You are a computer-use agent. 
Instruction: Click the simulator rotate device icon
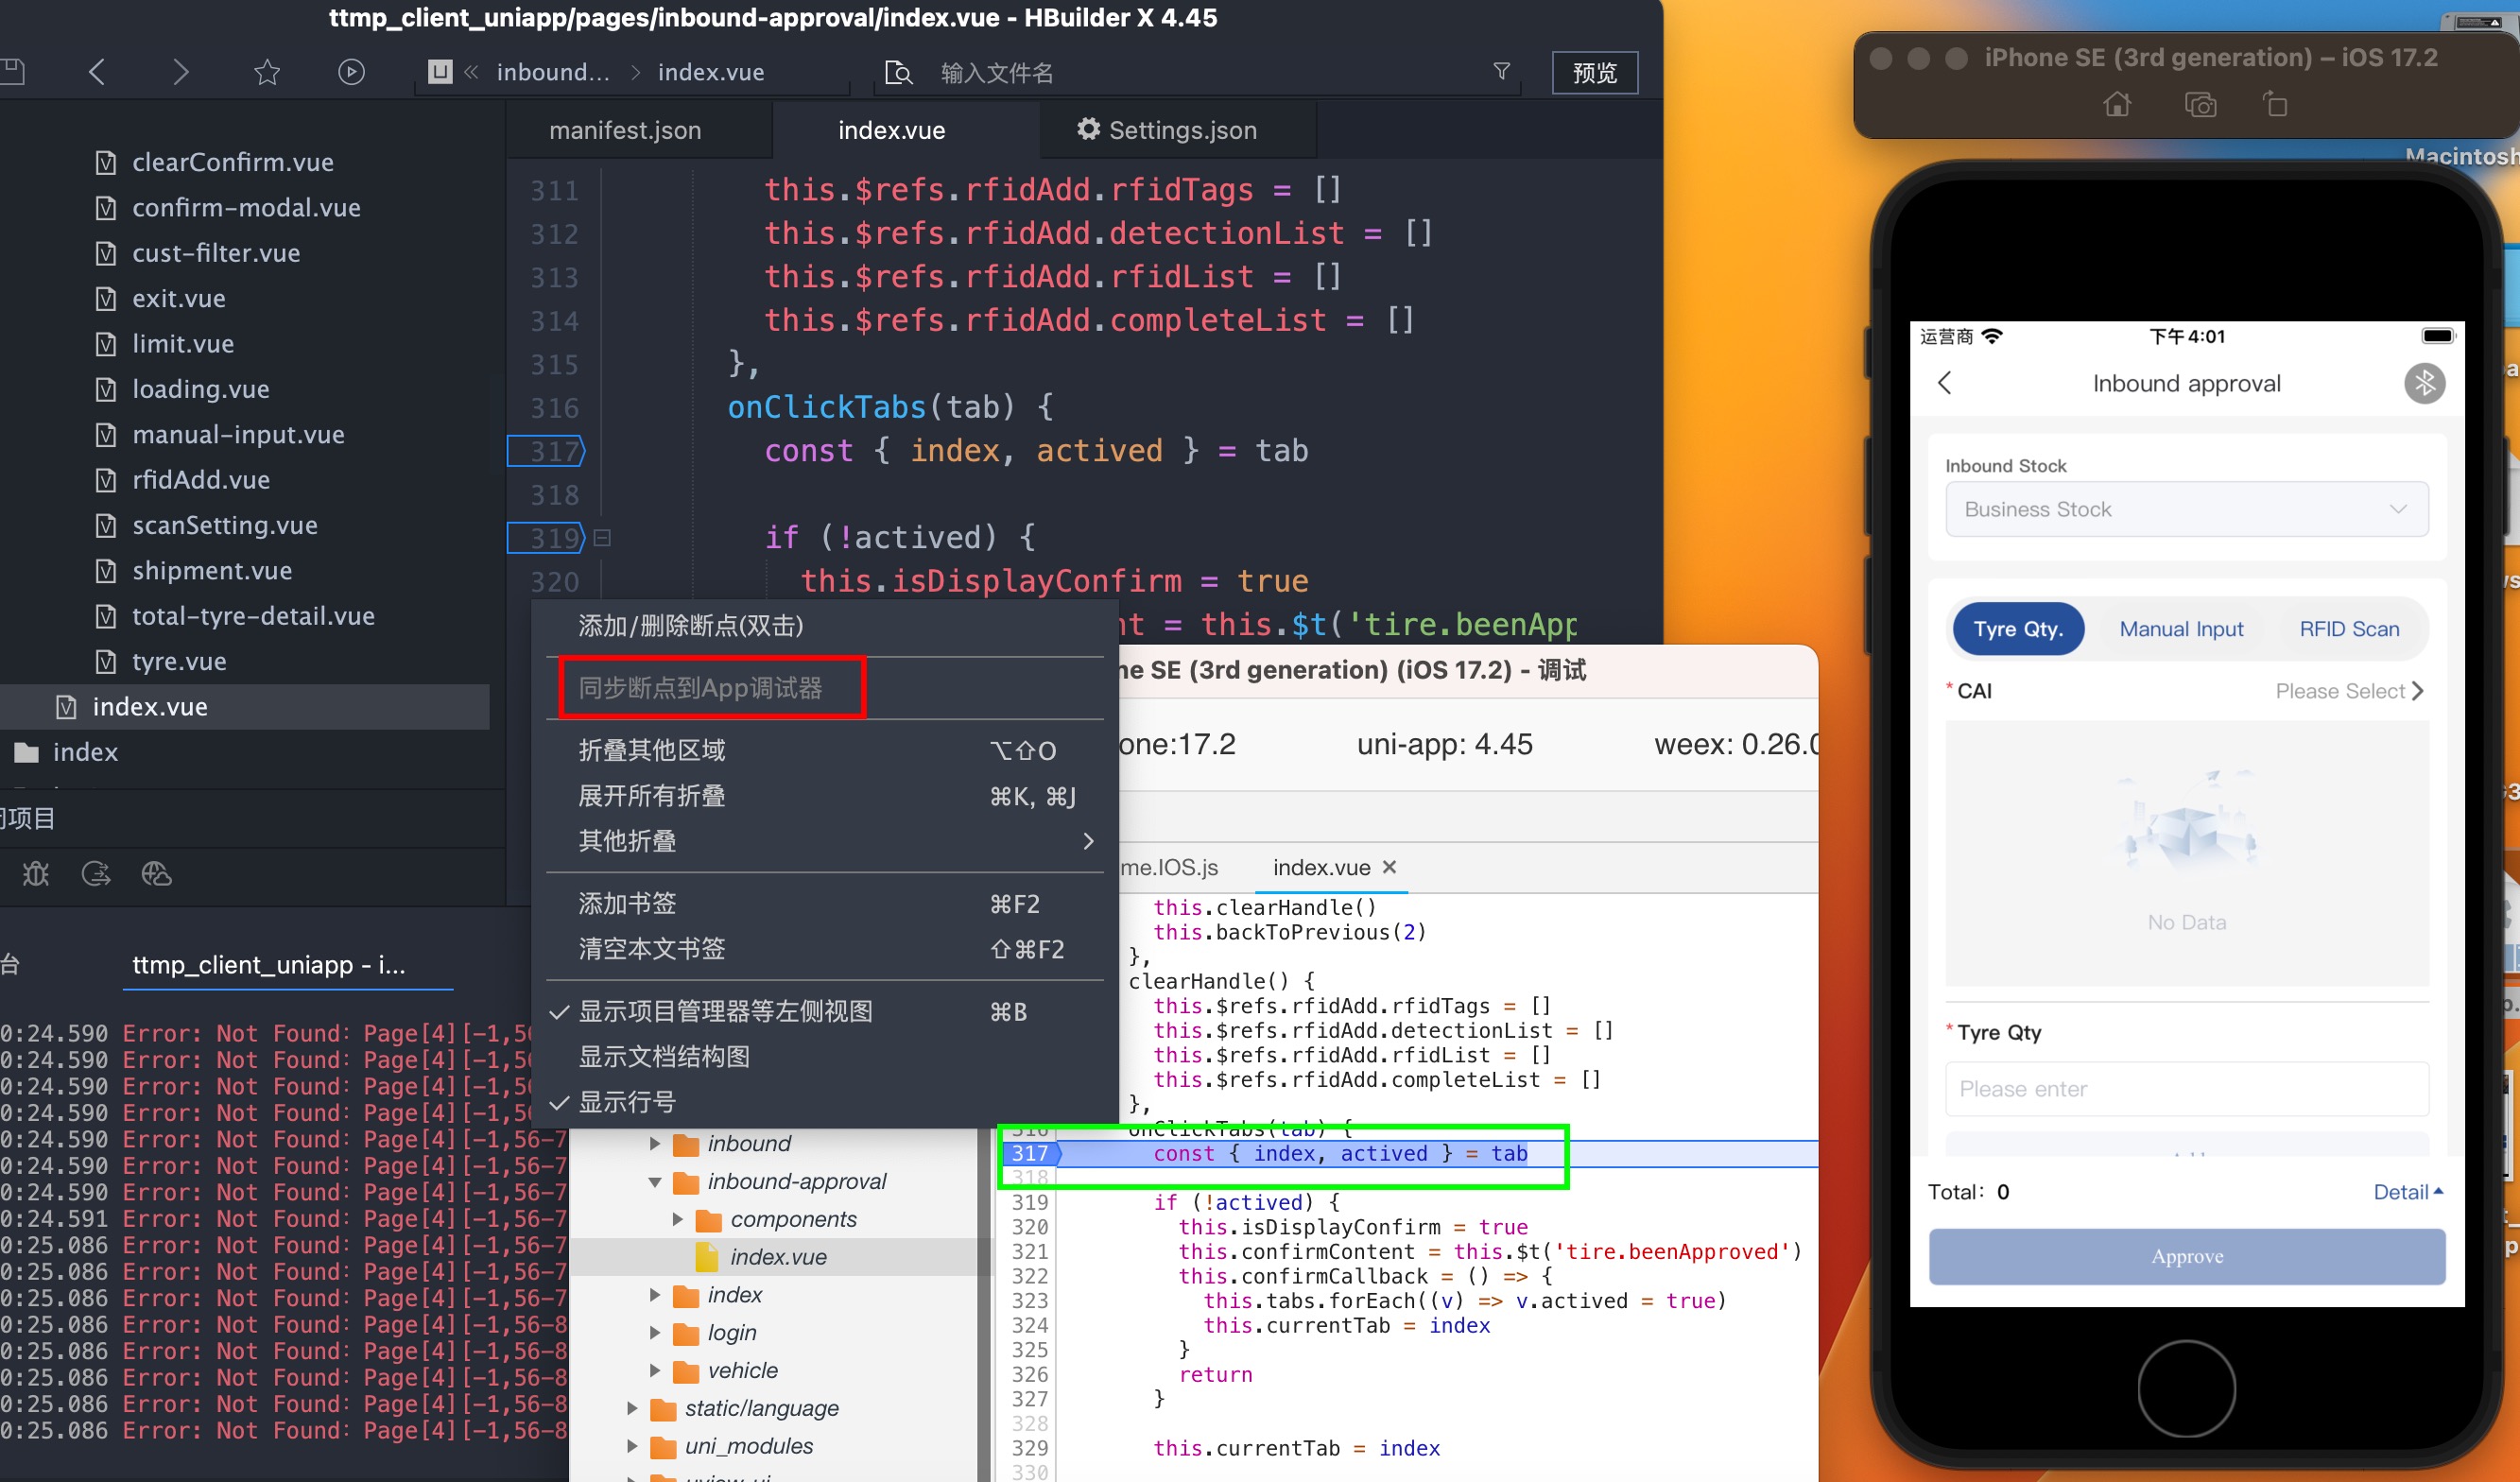pyautogui.click(x=2275, y=104)
